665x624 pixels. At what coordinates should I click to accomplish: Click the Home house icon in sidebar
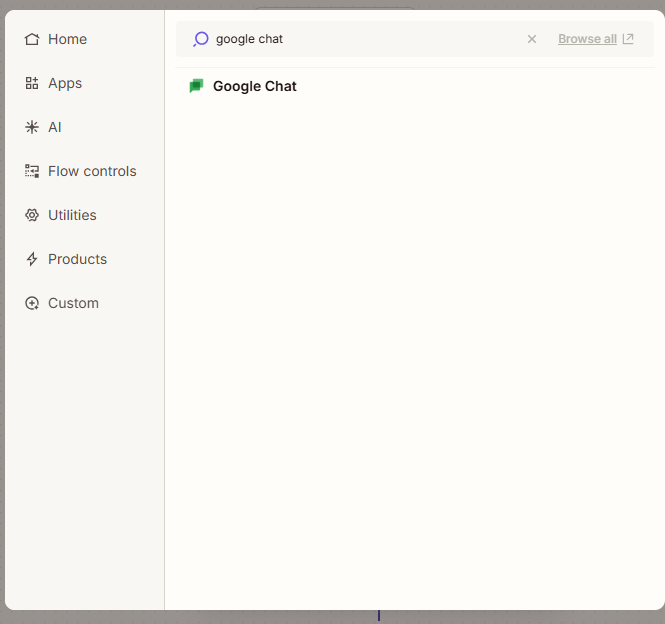[32, 39]
